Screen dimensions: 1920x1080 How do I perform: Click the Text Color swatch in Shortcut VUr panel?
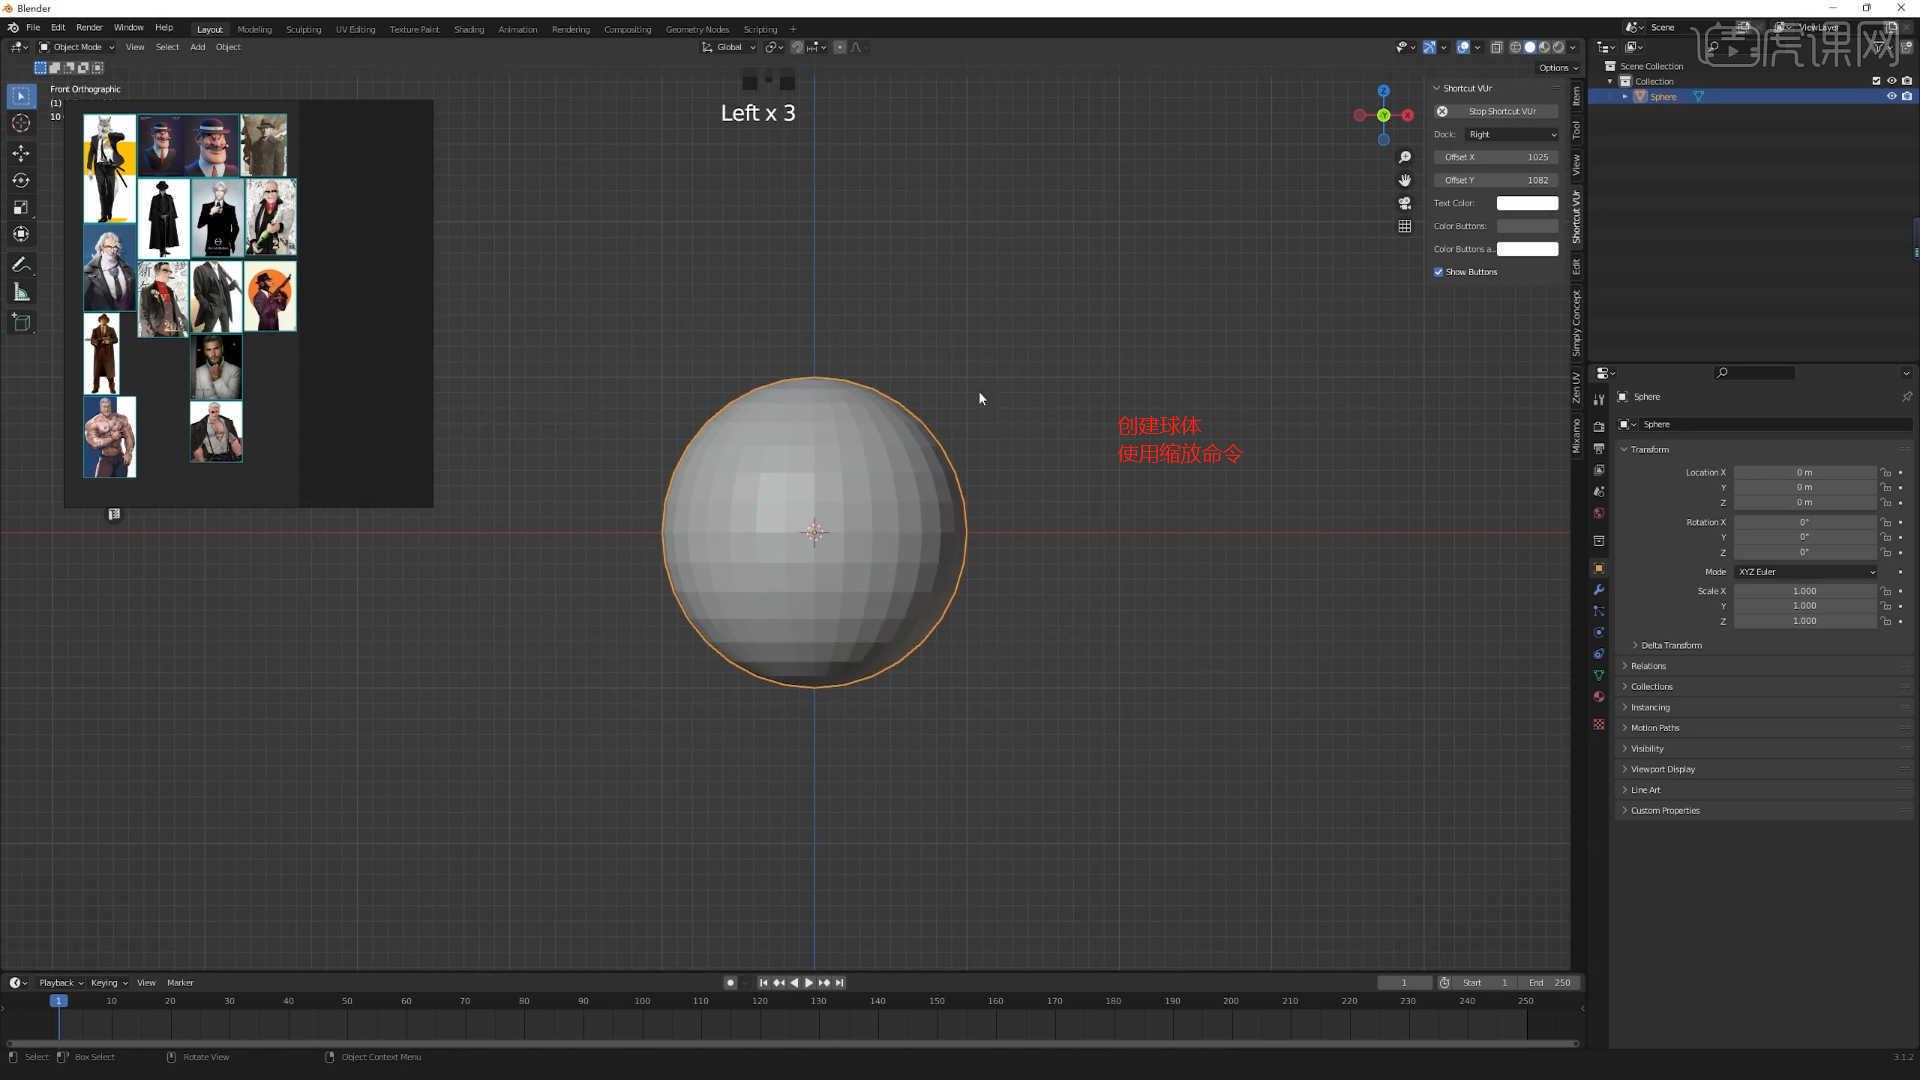[1527, 202]
